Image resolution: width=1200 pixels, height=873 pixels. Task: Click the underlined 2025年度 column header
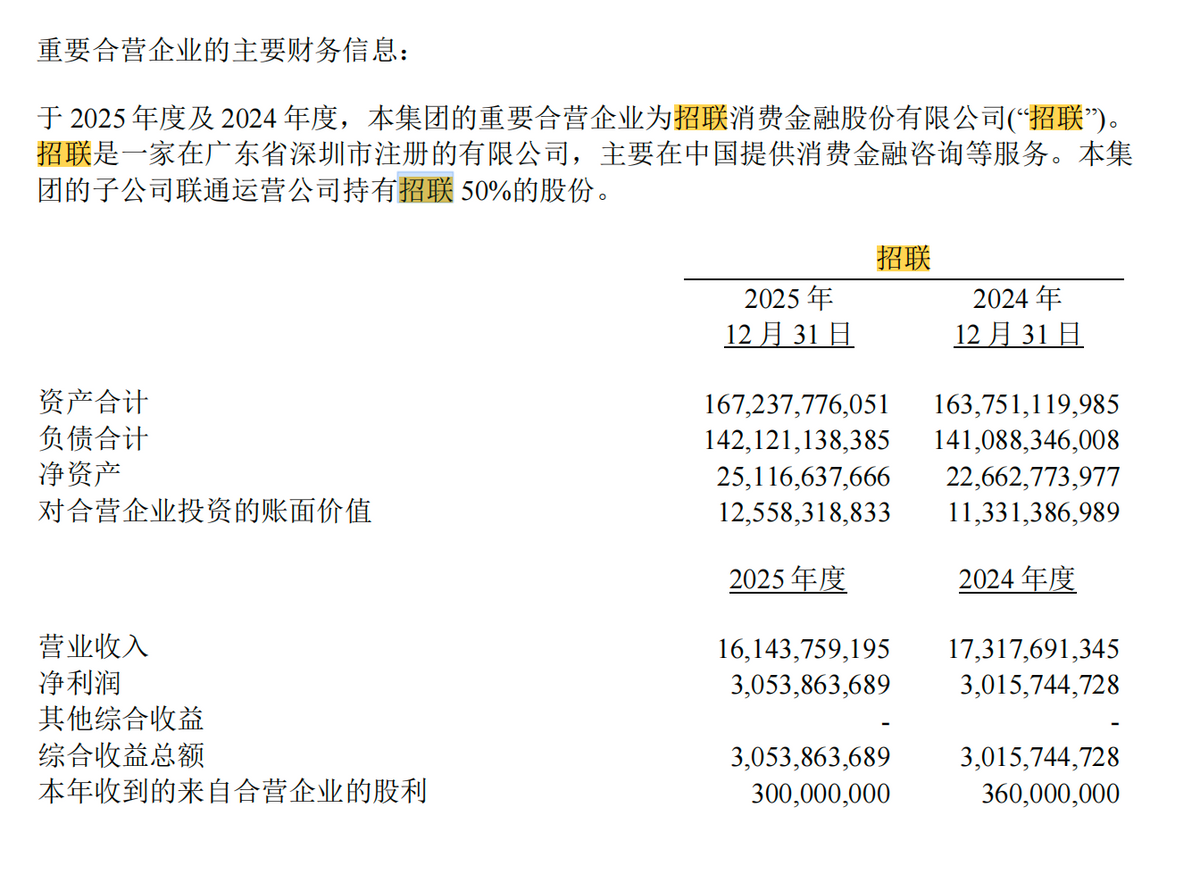788,579
